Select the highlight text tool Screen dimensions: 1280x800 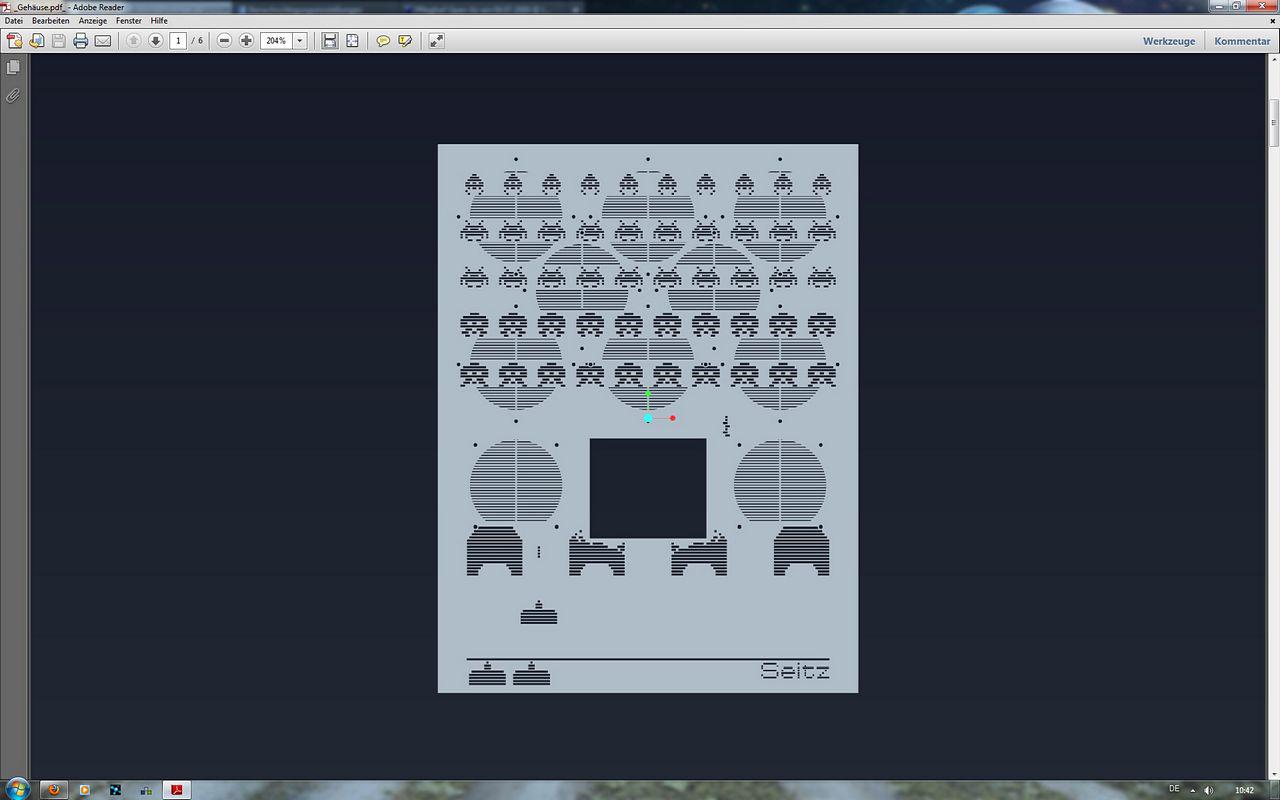click(x=405, y=41)
